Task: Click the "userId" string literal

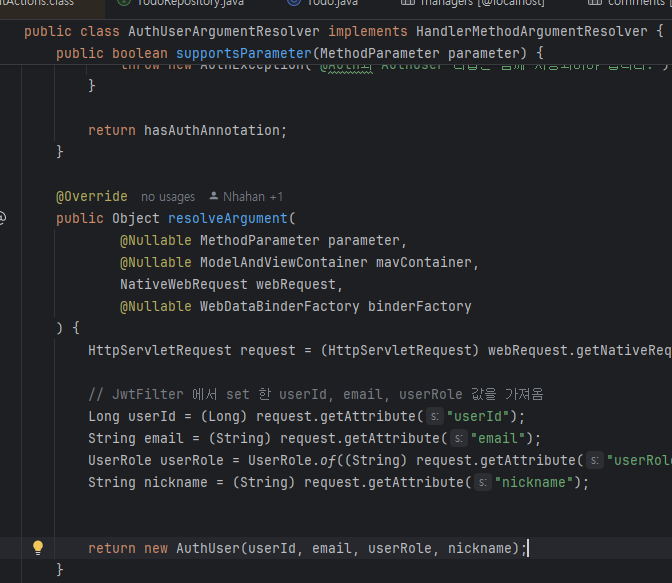Action: click(x=477, y=416)
